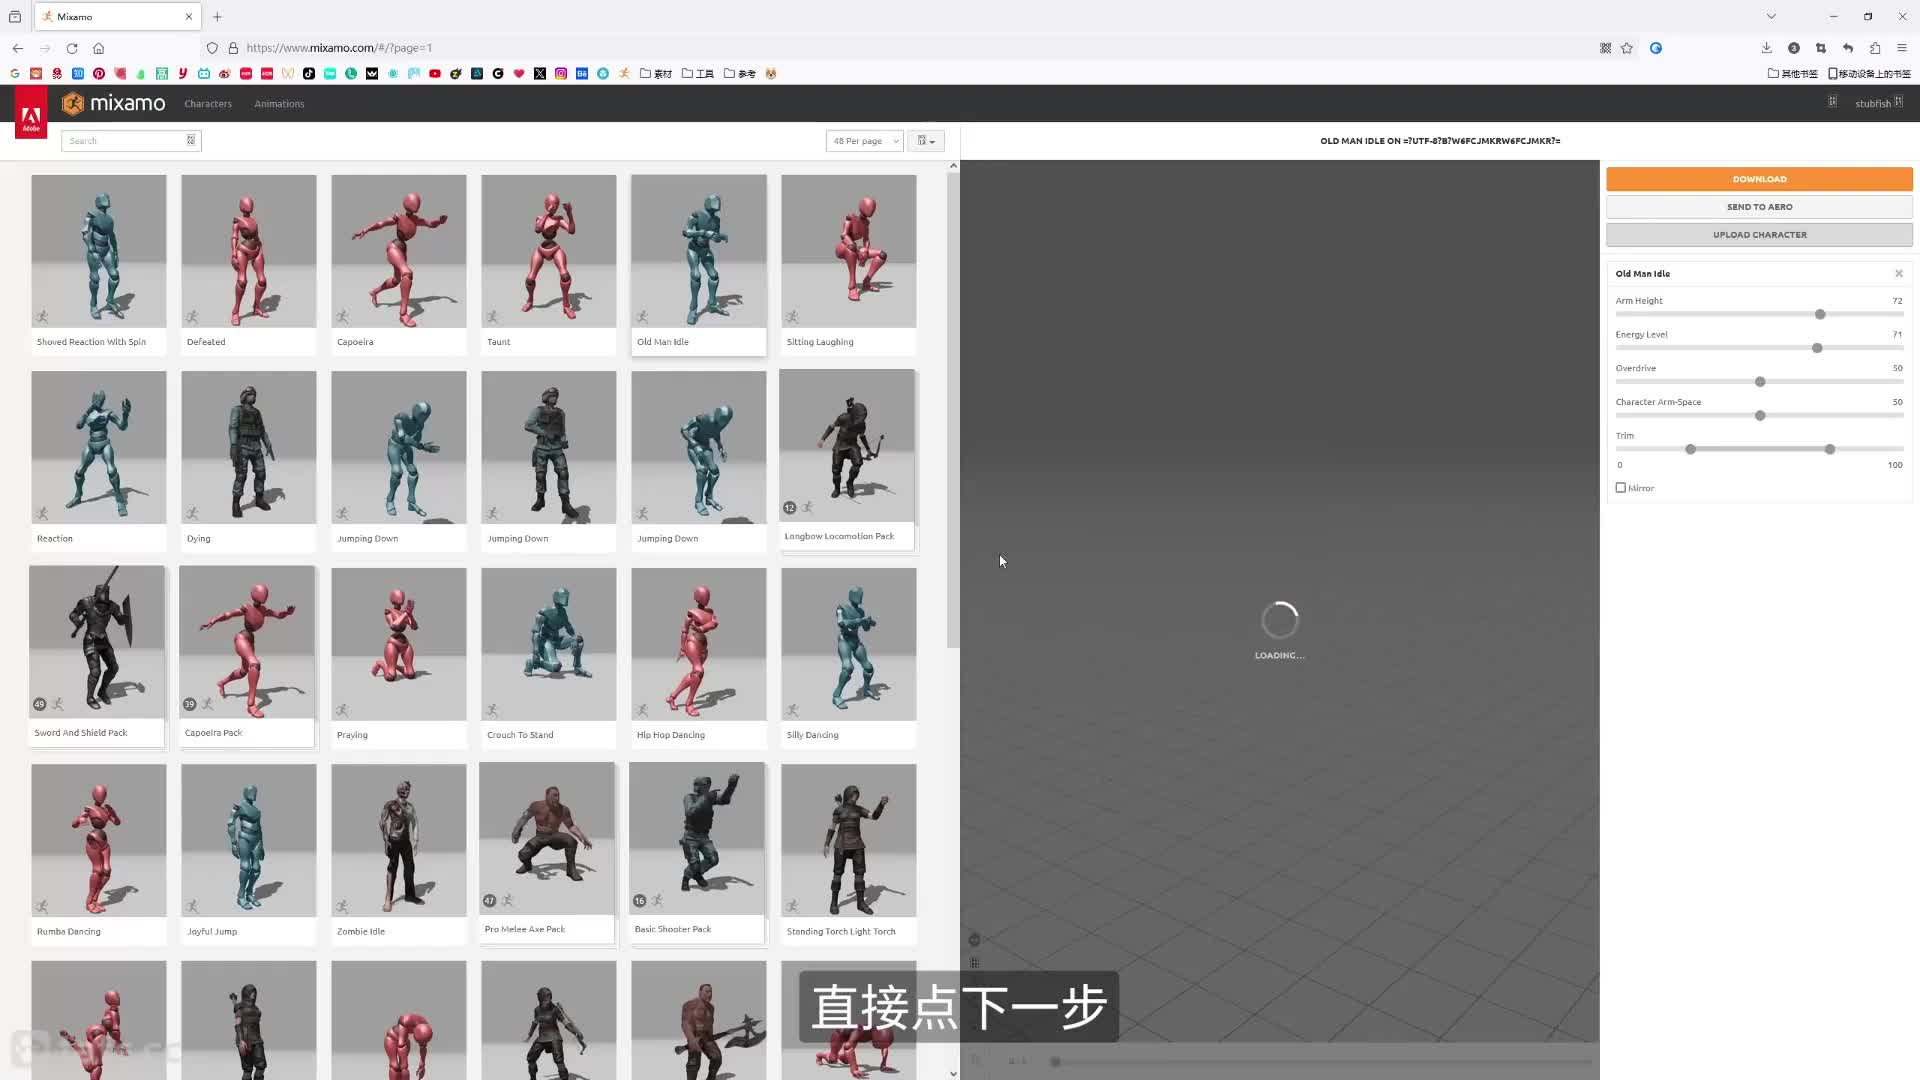Viewport: 1920px width, 1080px height.
Task: Expand the 工具 bookmark folder
Action: [698, 73]
